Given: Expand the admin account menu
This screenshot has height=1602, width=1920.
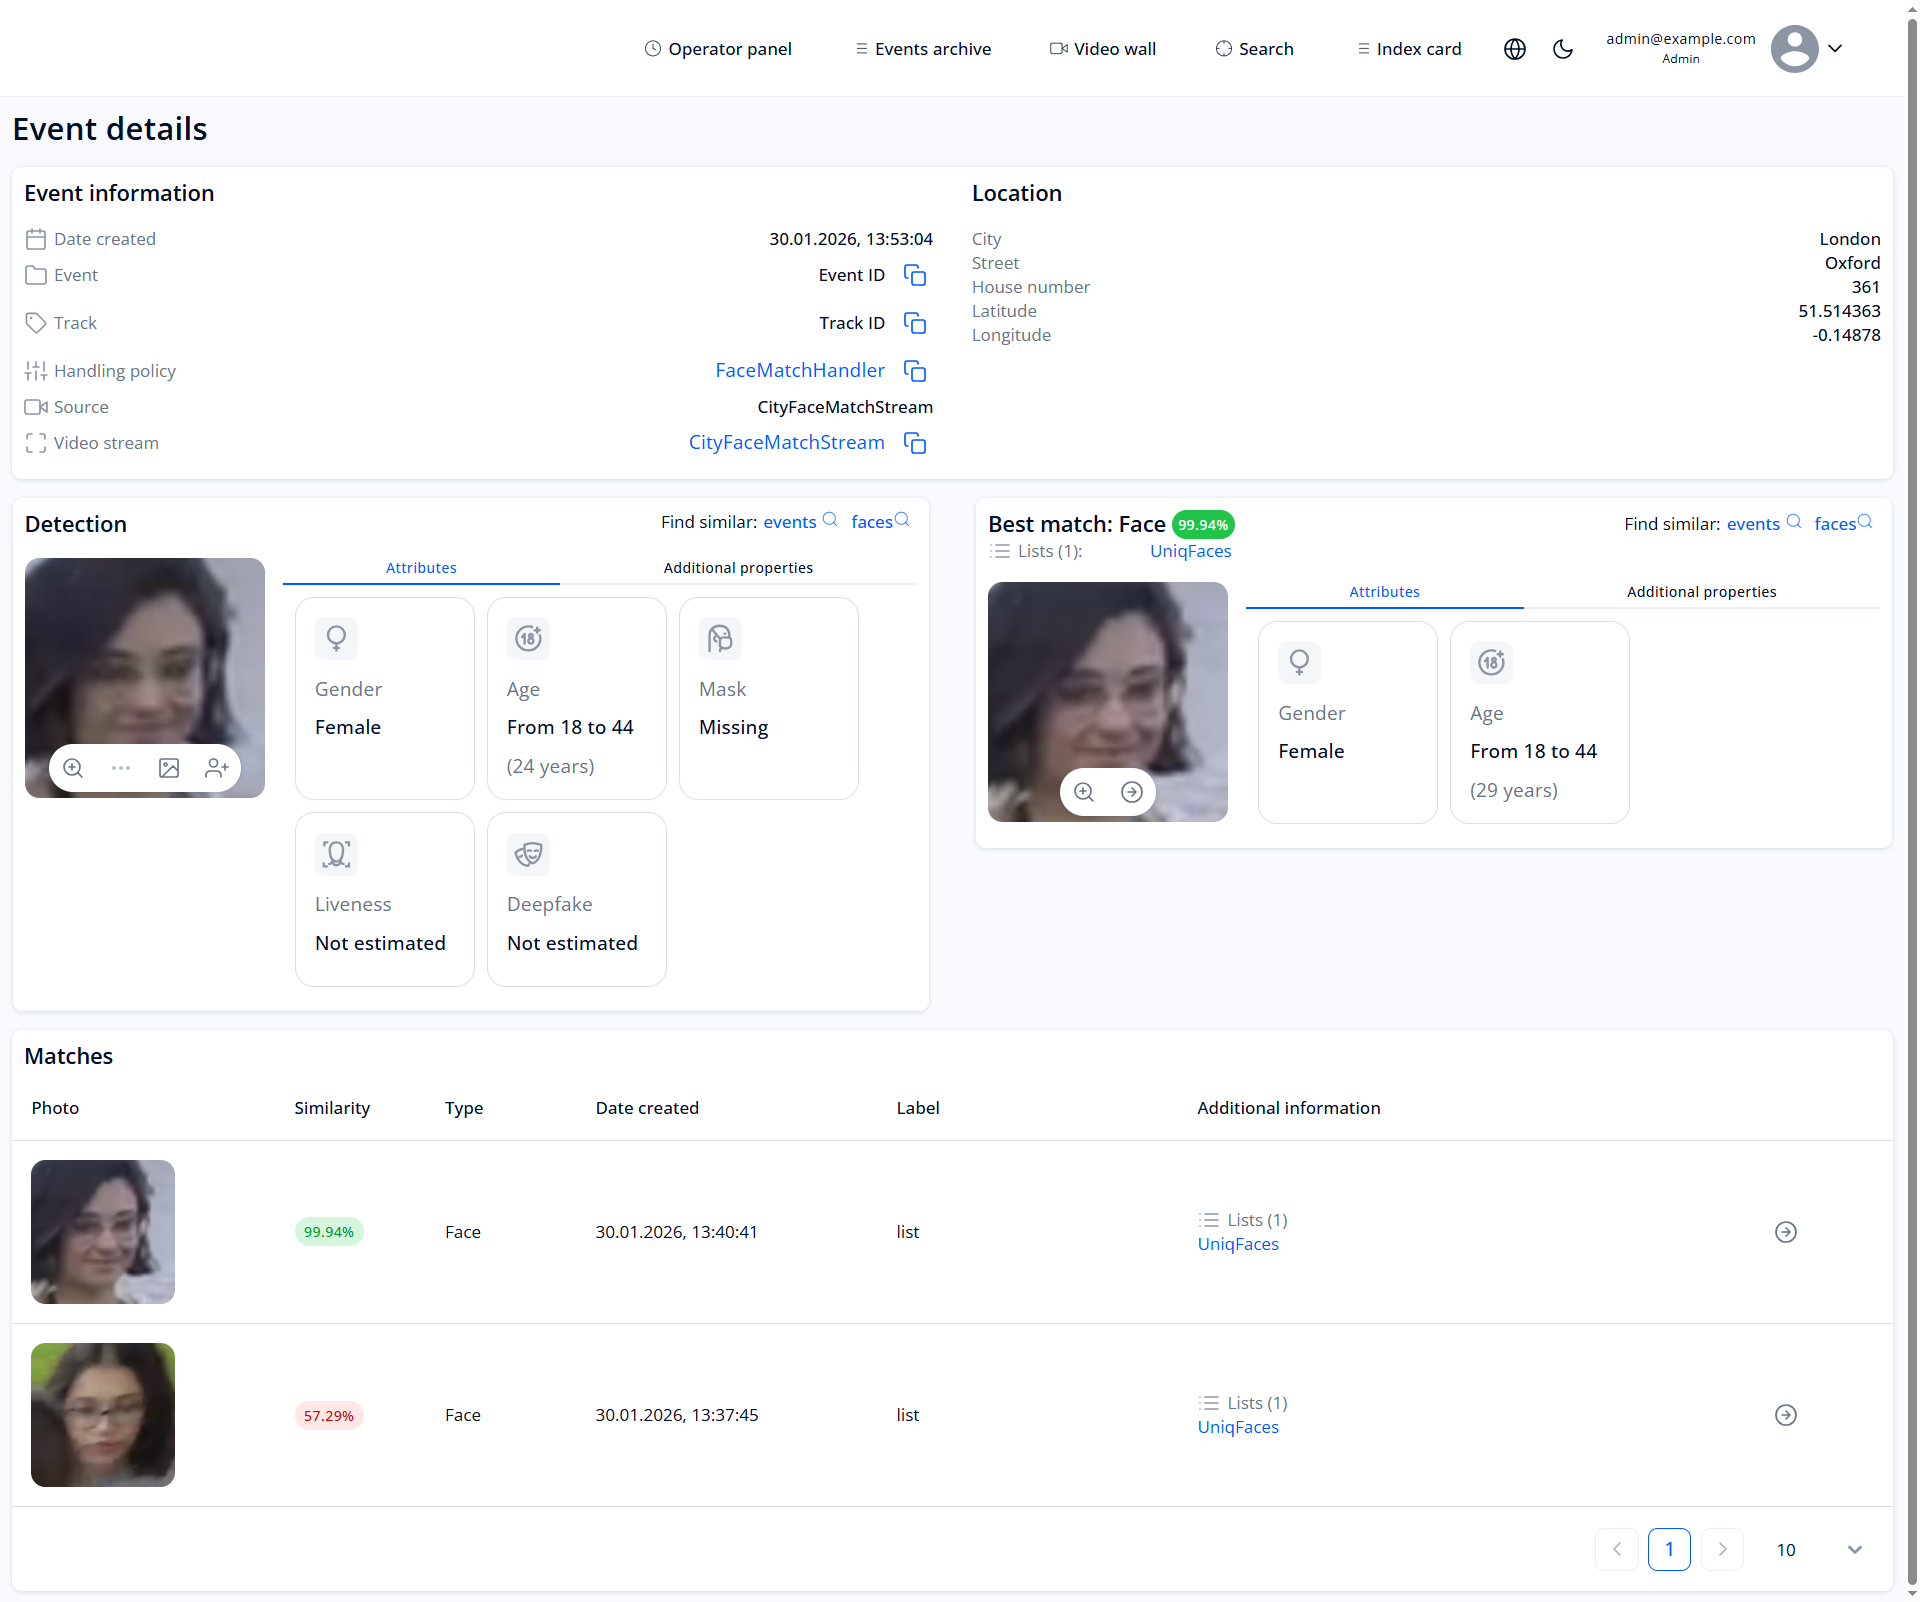Looking at the screenshot, I should 1835,48.
